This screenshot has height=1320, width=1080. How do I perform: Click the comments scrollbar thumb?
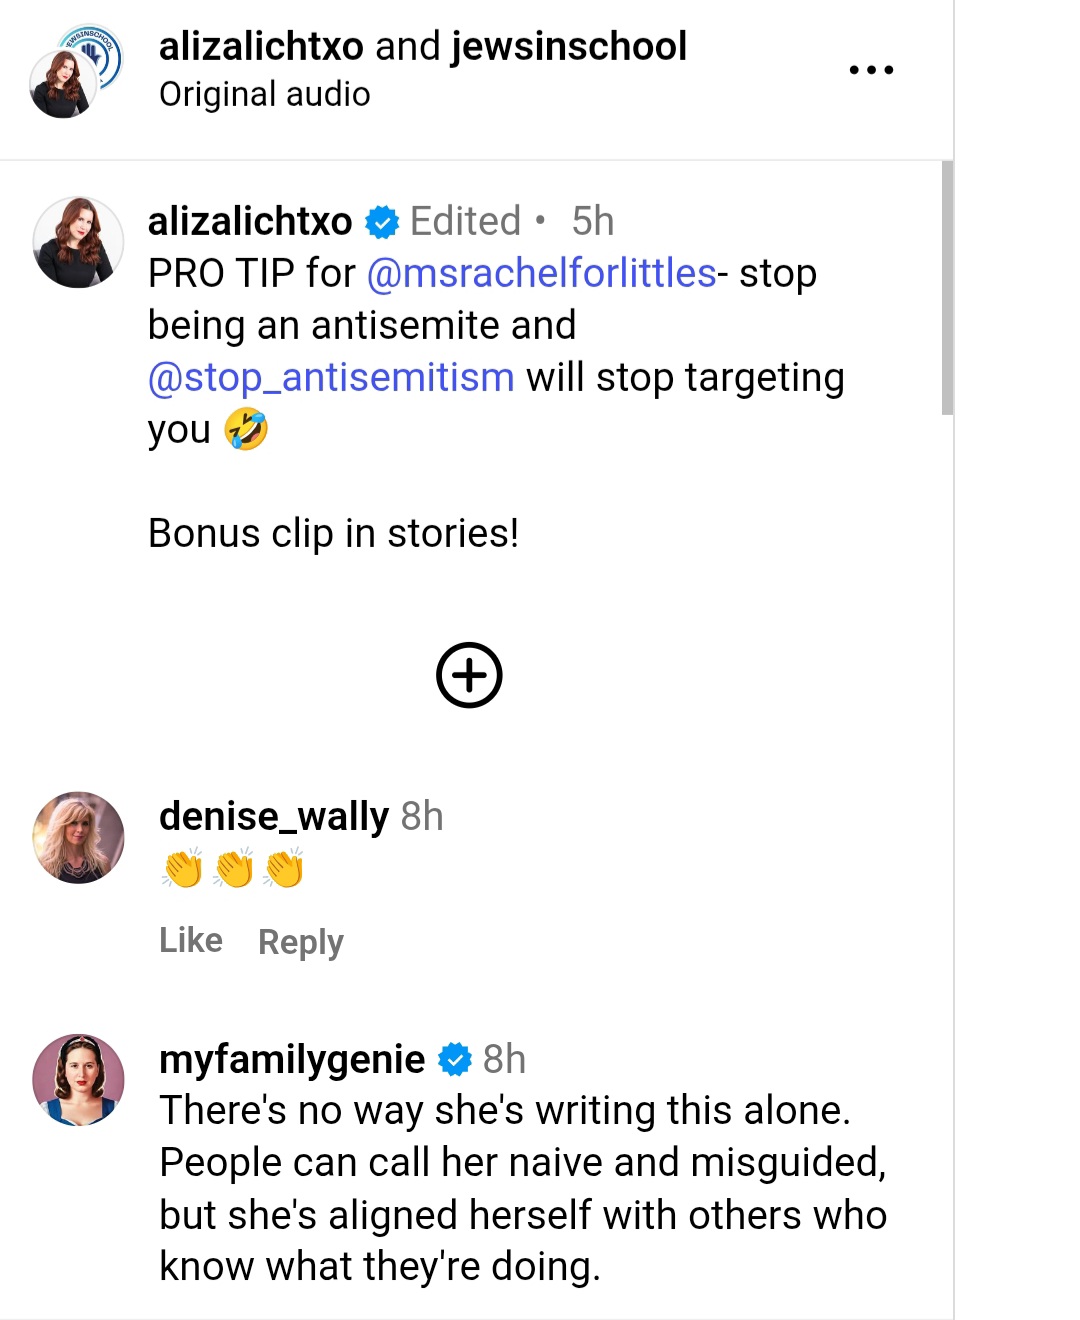[947, 288]
